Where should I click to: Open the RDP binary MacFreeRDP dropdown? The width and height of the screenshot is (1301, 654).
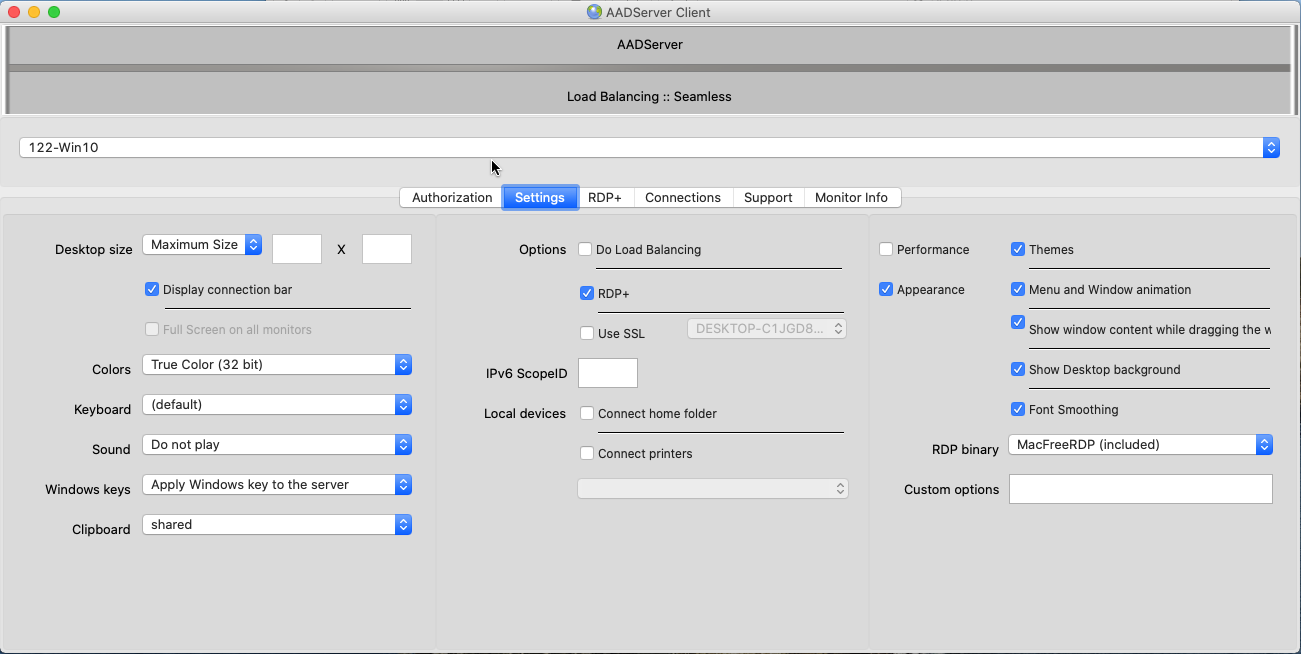[x=1140, y=445]
